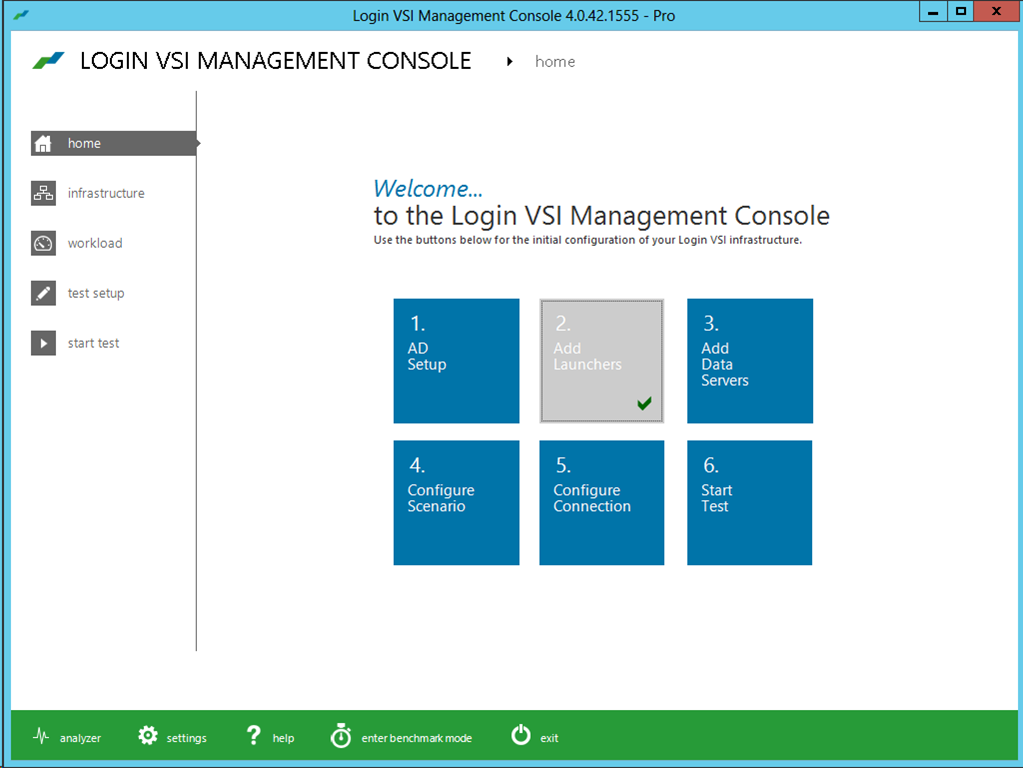Click the help question mark icon

pos(253,736)
